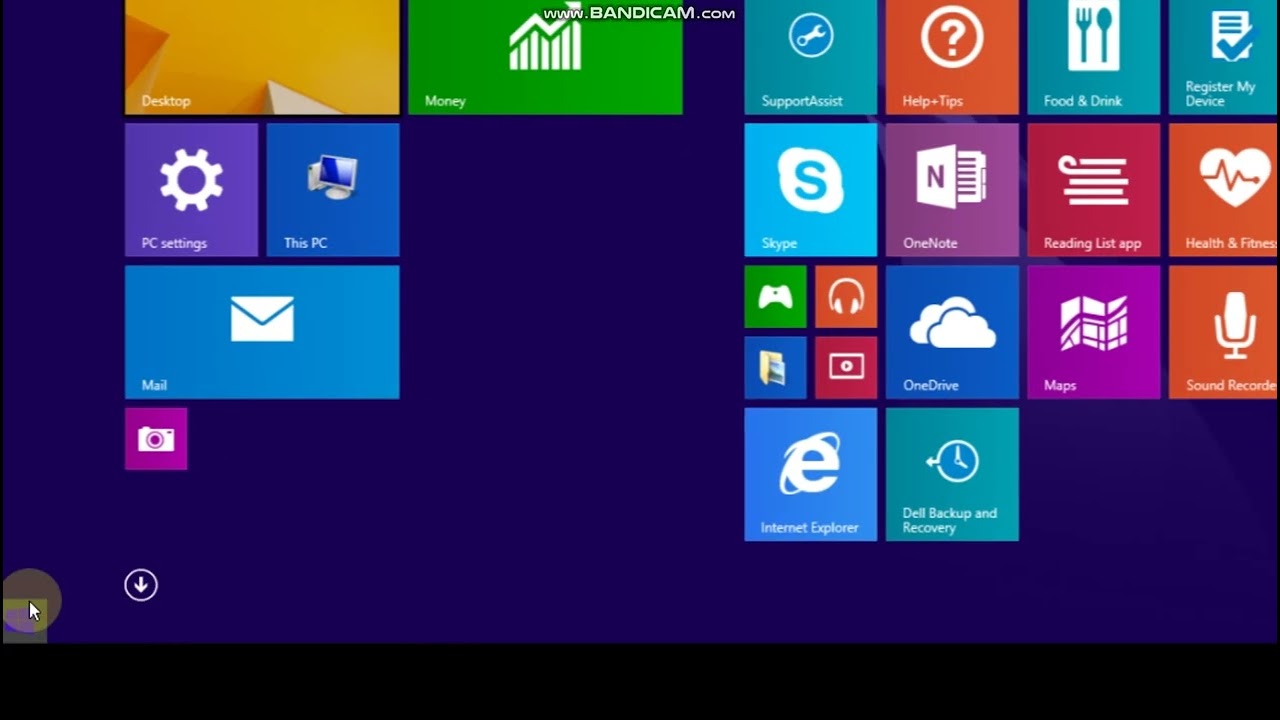
Task: Open the OneNote tile
Action: point(952,190)
